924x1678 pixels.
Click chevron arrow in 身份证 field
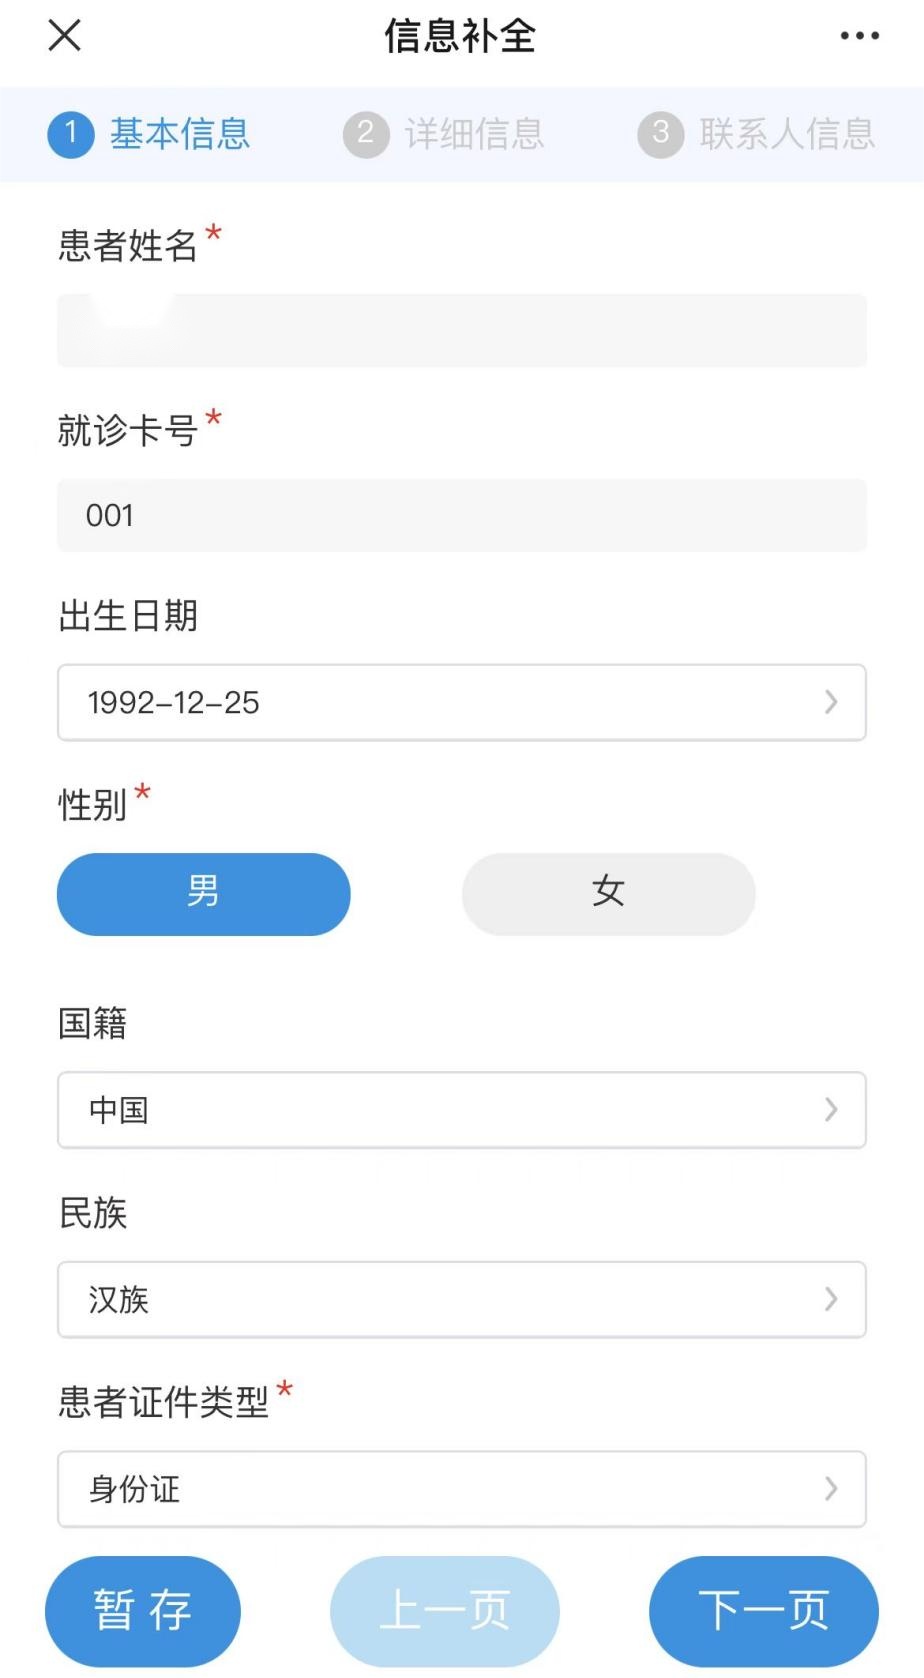pyautogui.click(x=831, y=1489)
